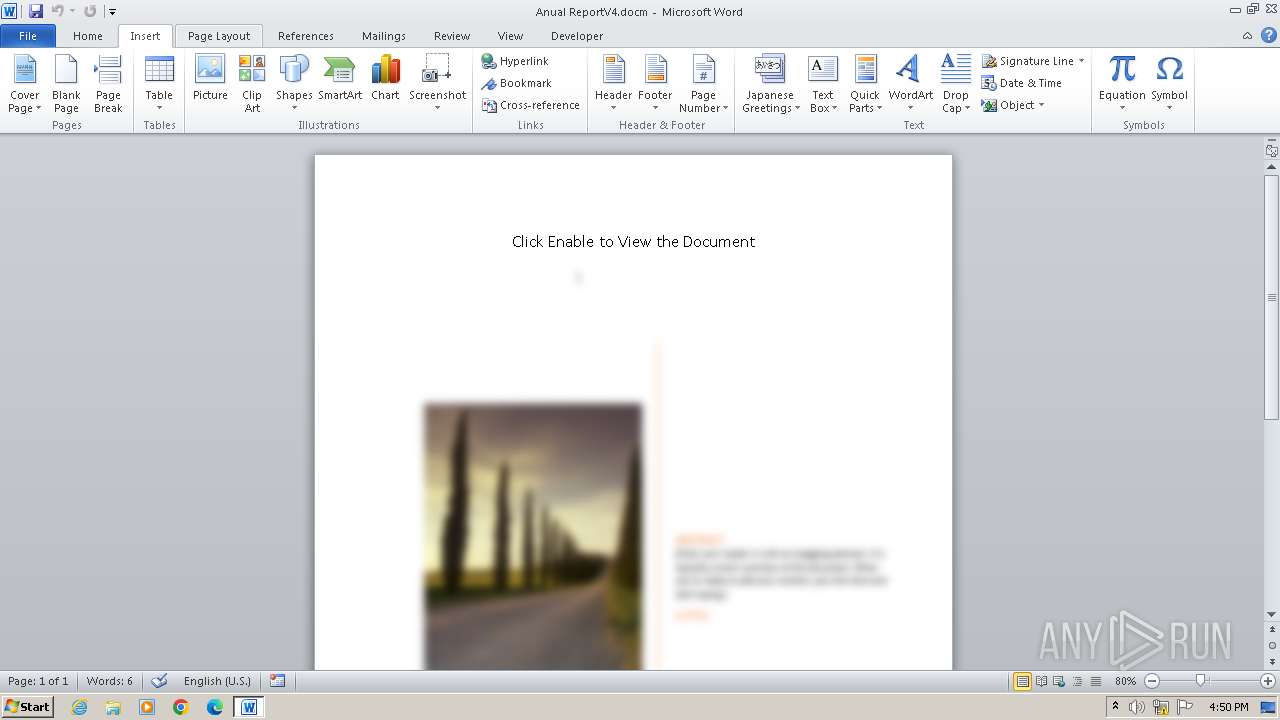Insert a Cross-reference
Screen dimensions: 1280x720
click(530, 105)
